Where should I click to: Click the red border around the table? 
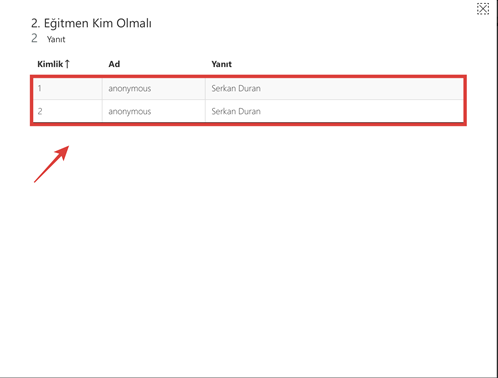pos(248,77)
